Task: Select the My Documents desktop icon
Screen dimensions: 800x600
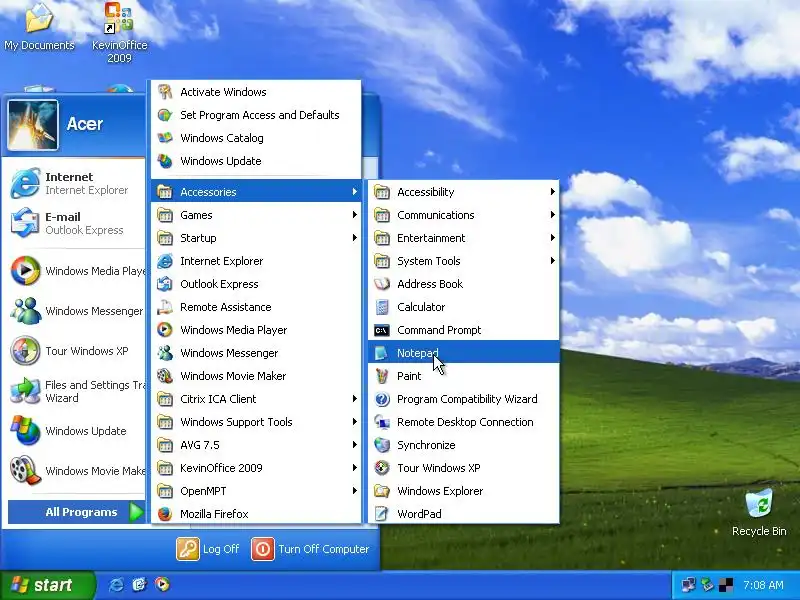Action: coord(39,27)
